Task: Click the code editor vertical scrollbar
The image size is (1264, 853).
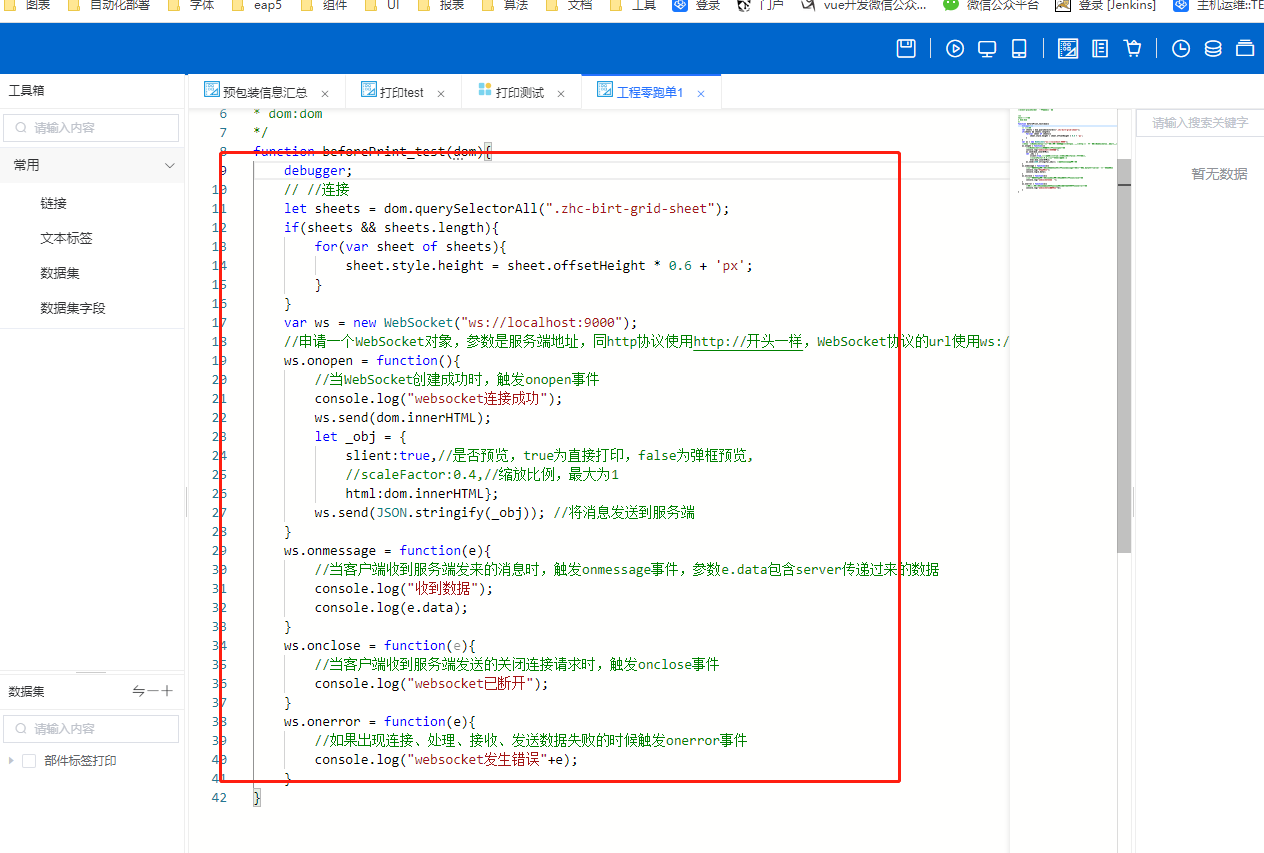Action: click(1124, 355)
